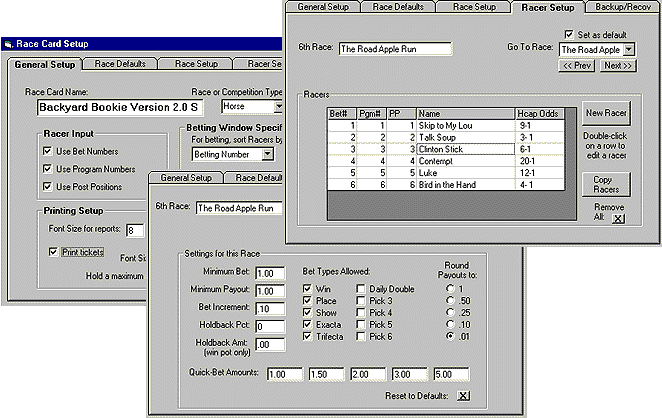Click the 5.00 Quick-Bet amount field
Image resolution: width=662 pixels, height=418 pixels.
point(451,374)
